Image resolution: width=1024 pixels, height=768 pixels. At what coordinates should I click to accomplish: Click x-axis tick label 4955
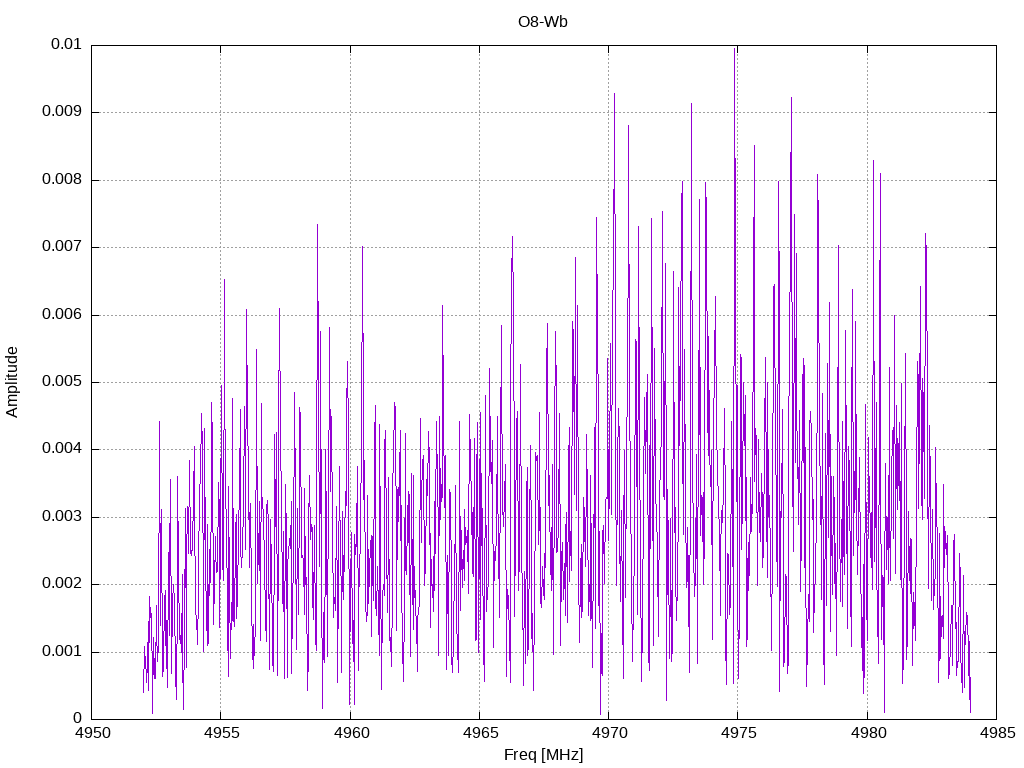[x=221, y=733]
